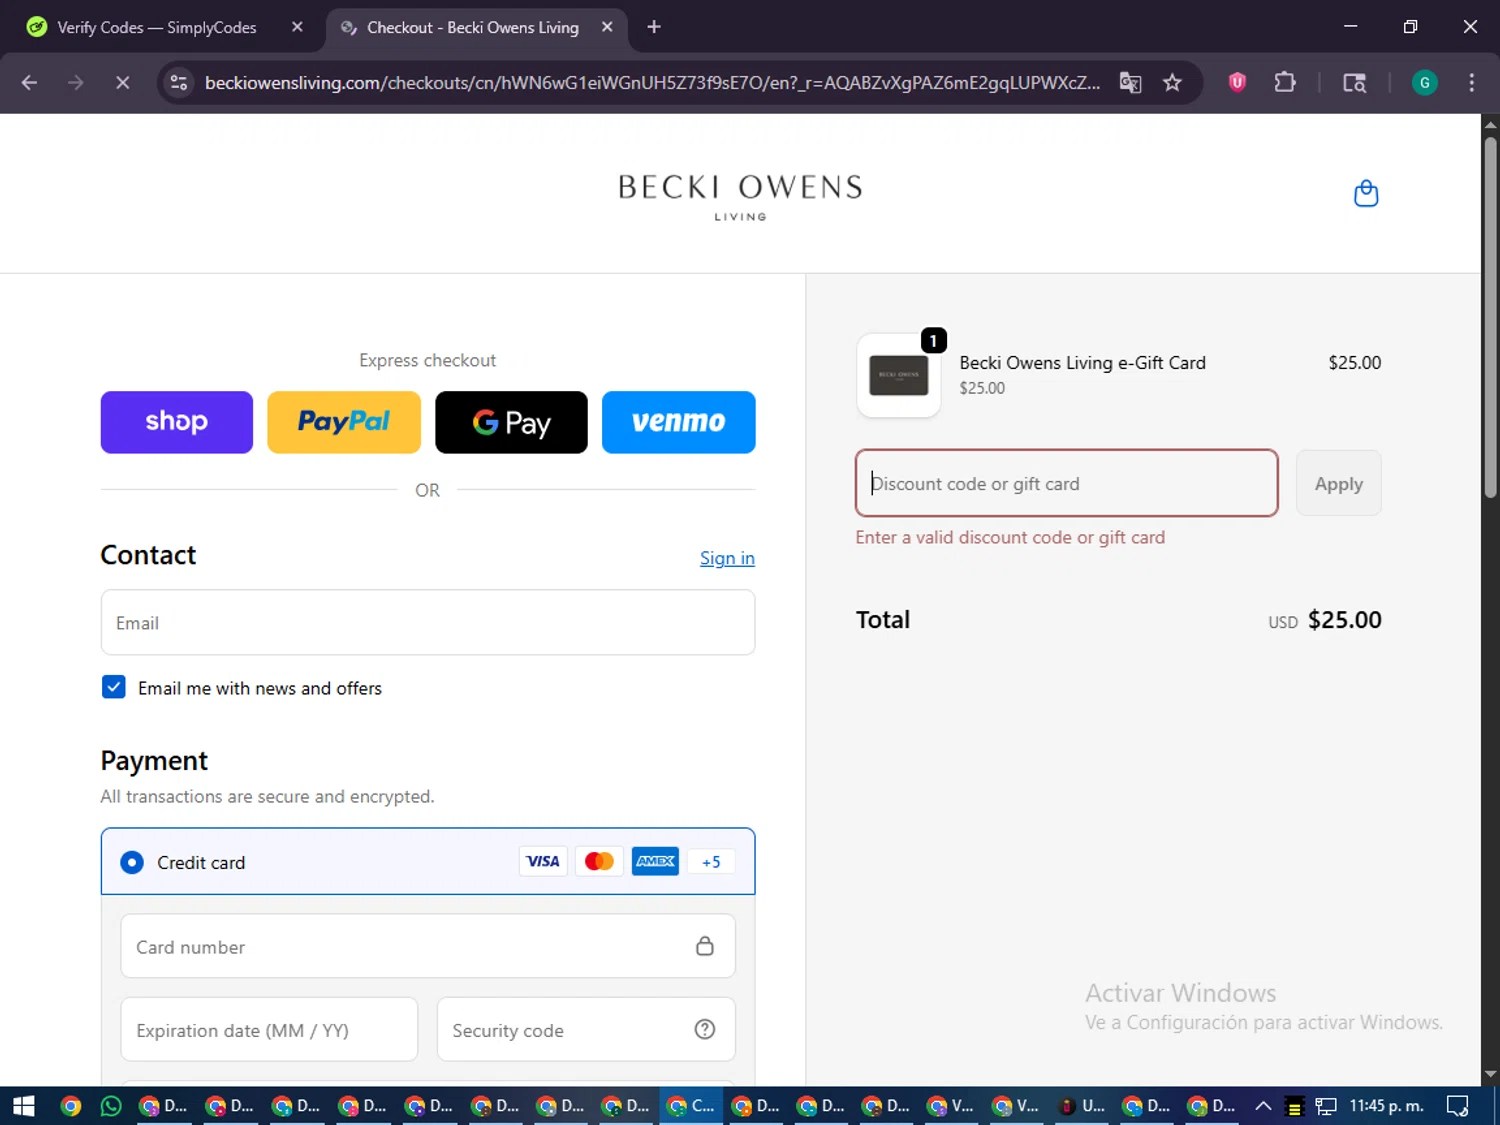1500x1125 pixels.
Task: Choose Venmo express checkout
Action: pos(678,422)
